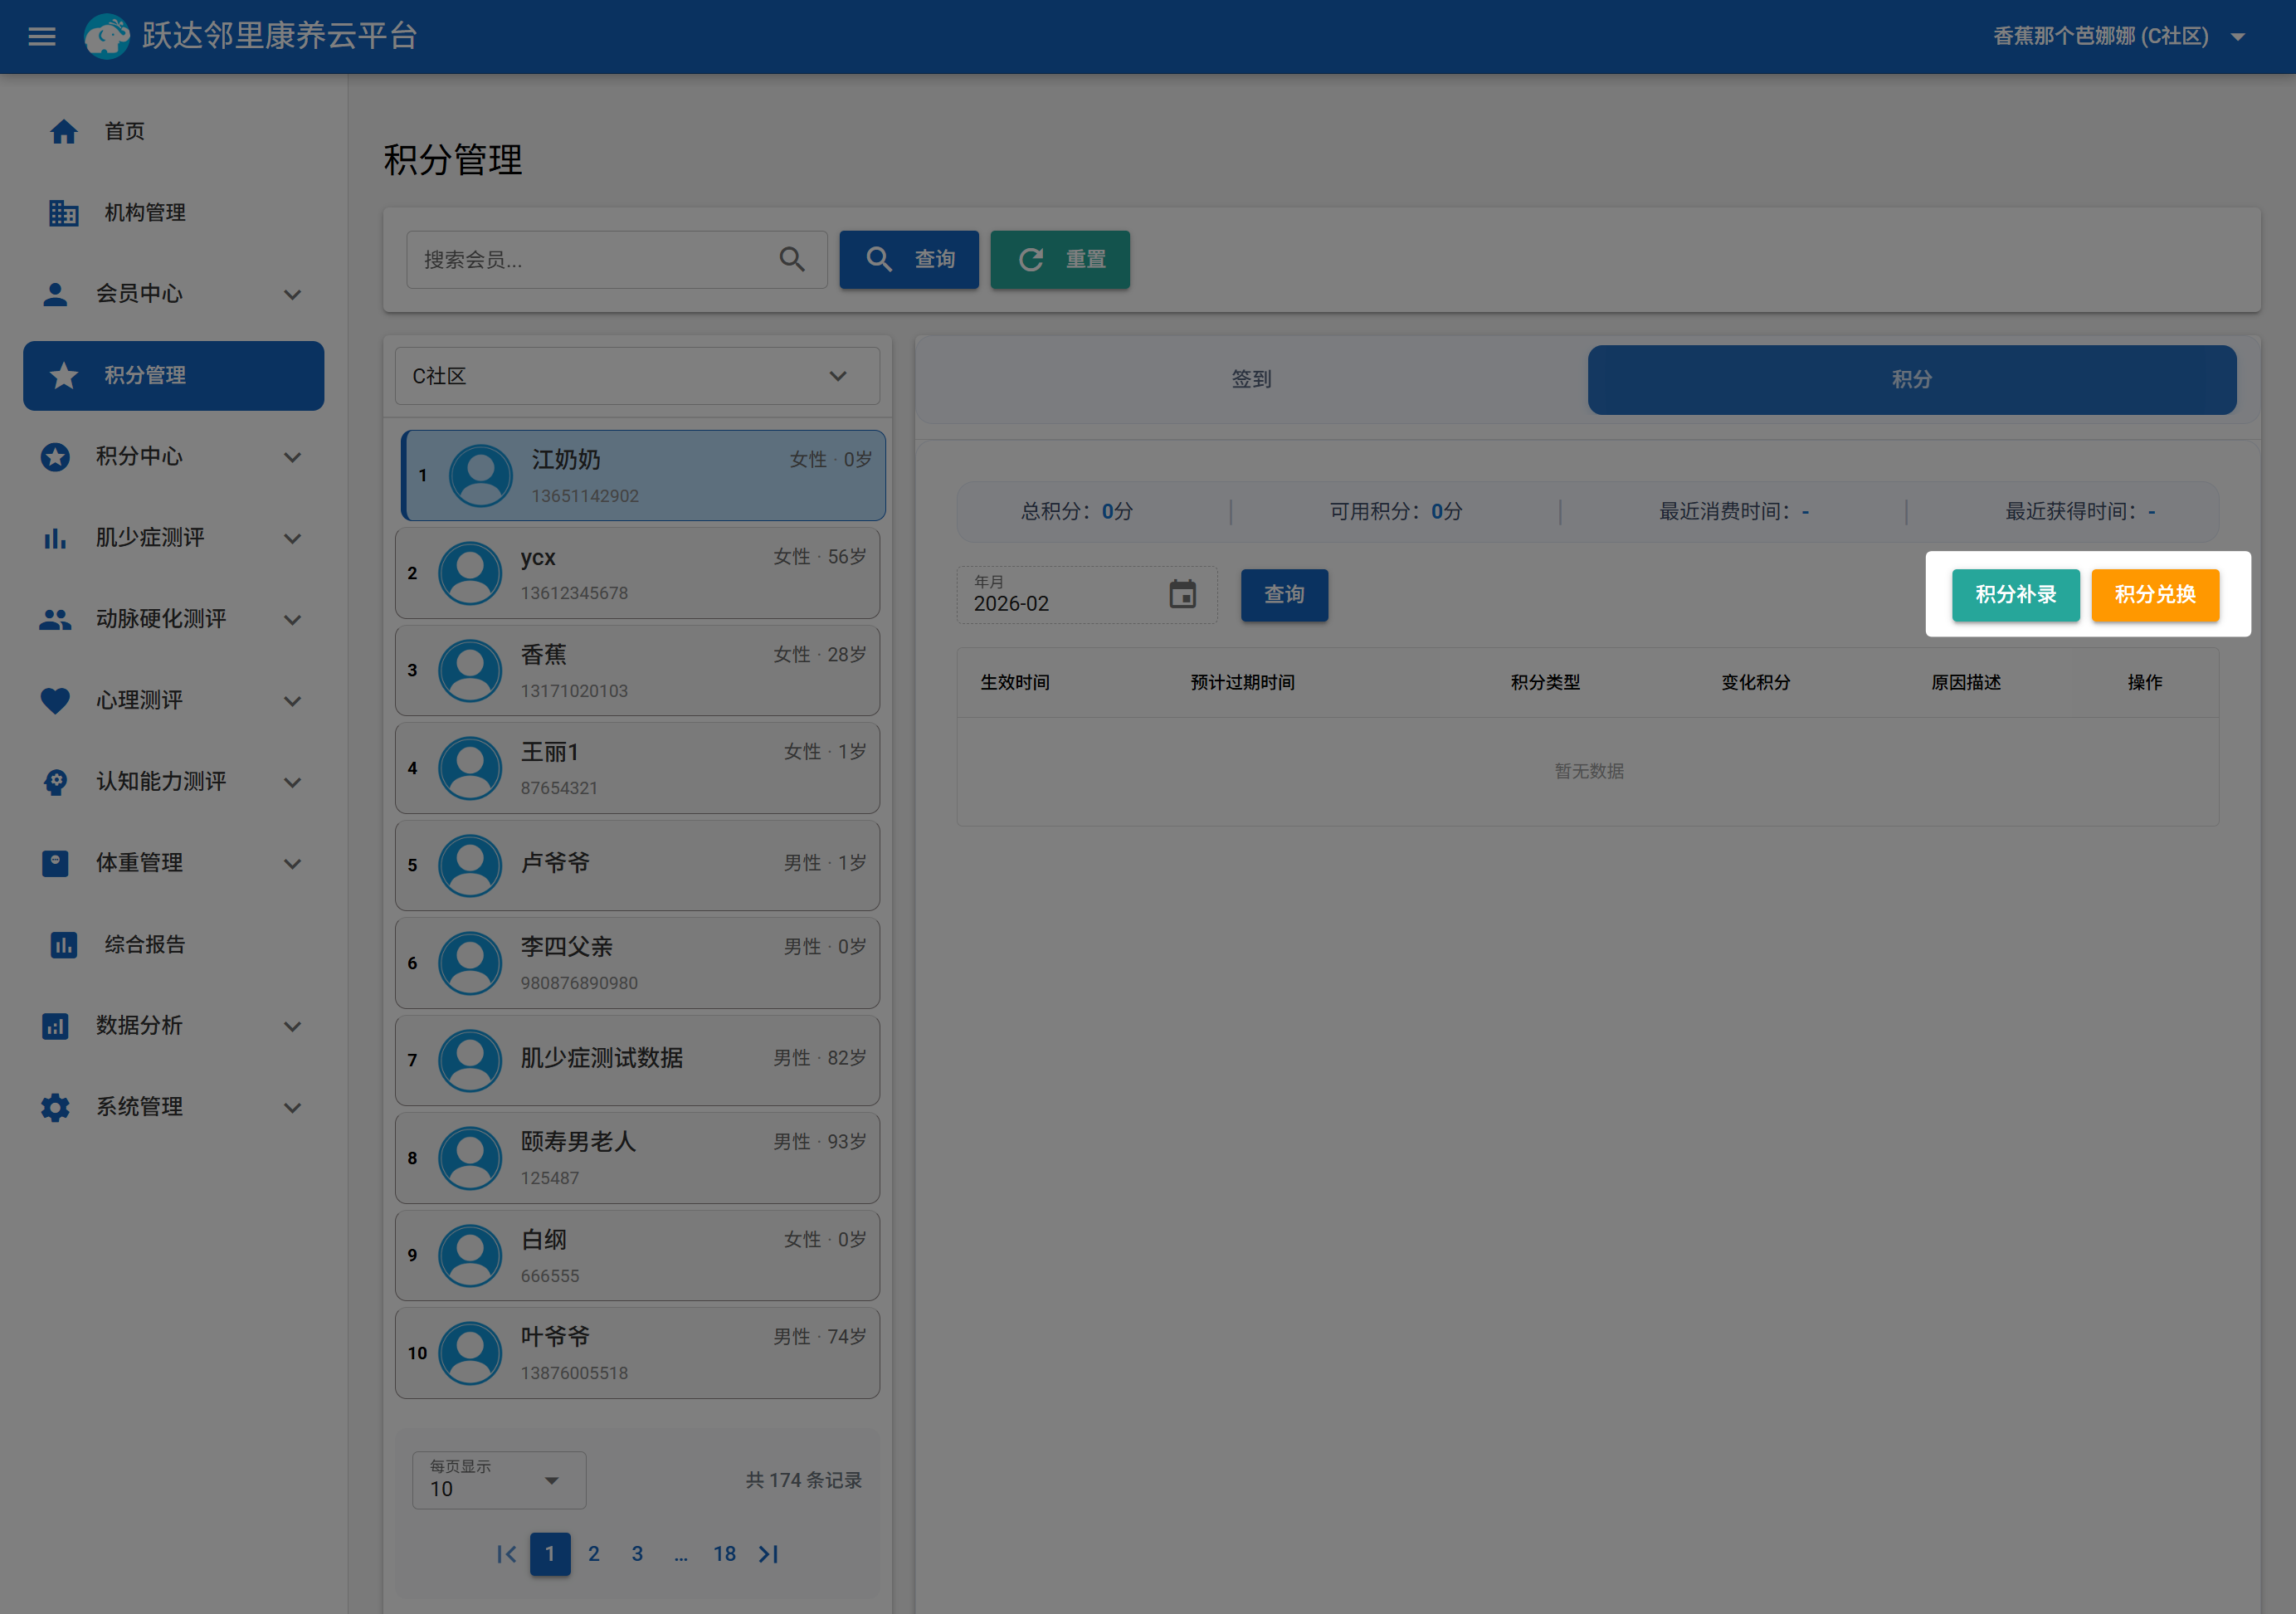Click the scale icon for 体重管理

55,863
